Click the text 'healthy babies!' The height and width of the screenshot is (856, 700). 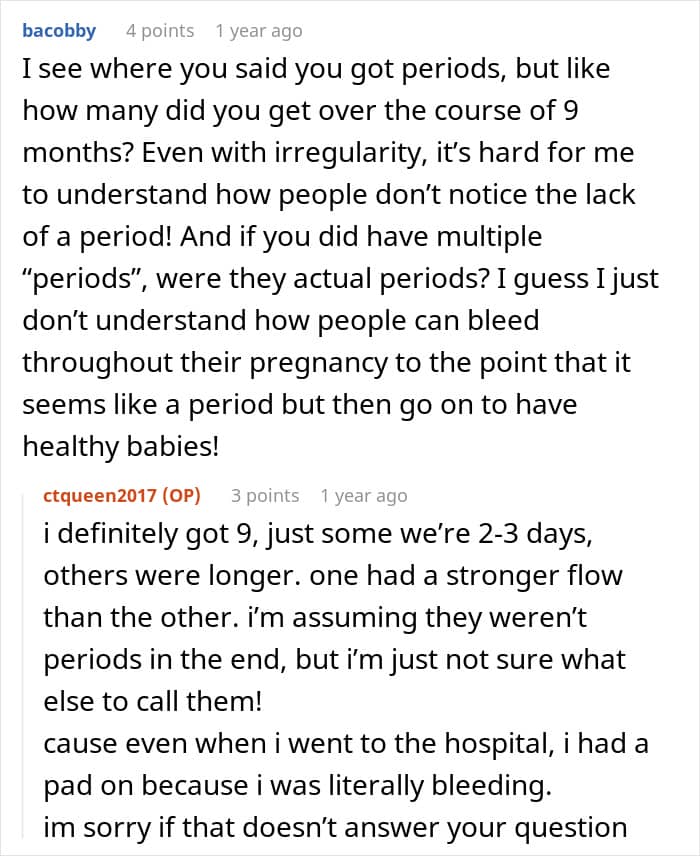point(120,446)
